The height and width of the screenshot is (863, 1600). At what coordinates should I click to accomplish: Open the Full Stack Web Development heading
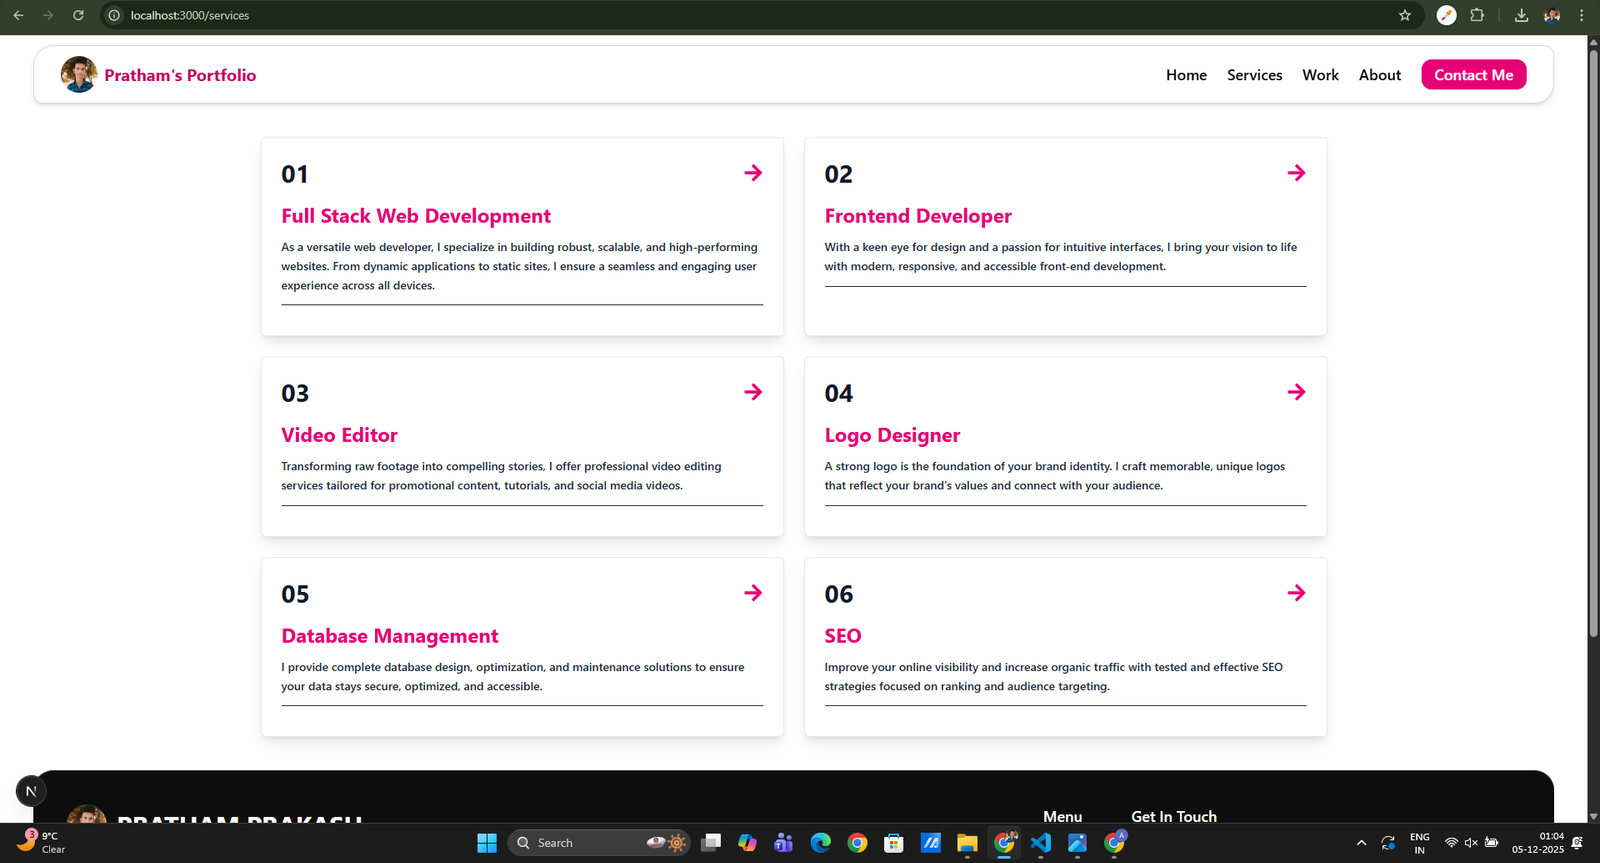416,216
